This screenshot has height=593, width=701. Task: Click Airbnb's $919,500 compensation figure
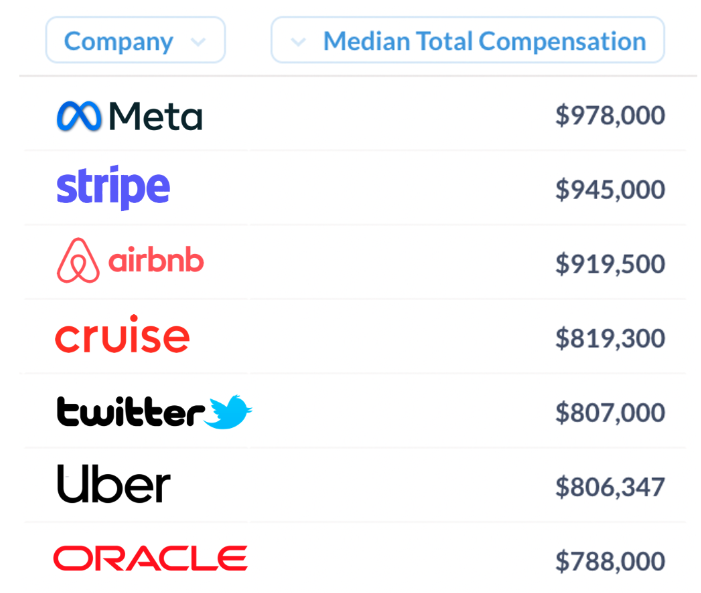610,264
